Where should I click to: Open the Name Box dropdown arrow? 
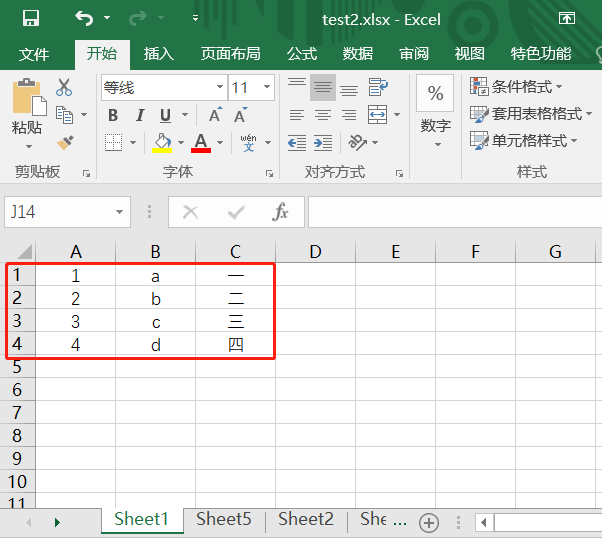point(120,212)
